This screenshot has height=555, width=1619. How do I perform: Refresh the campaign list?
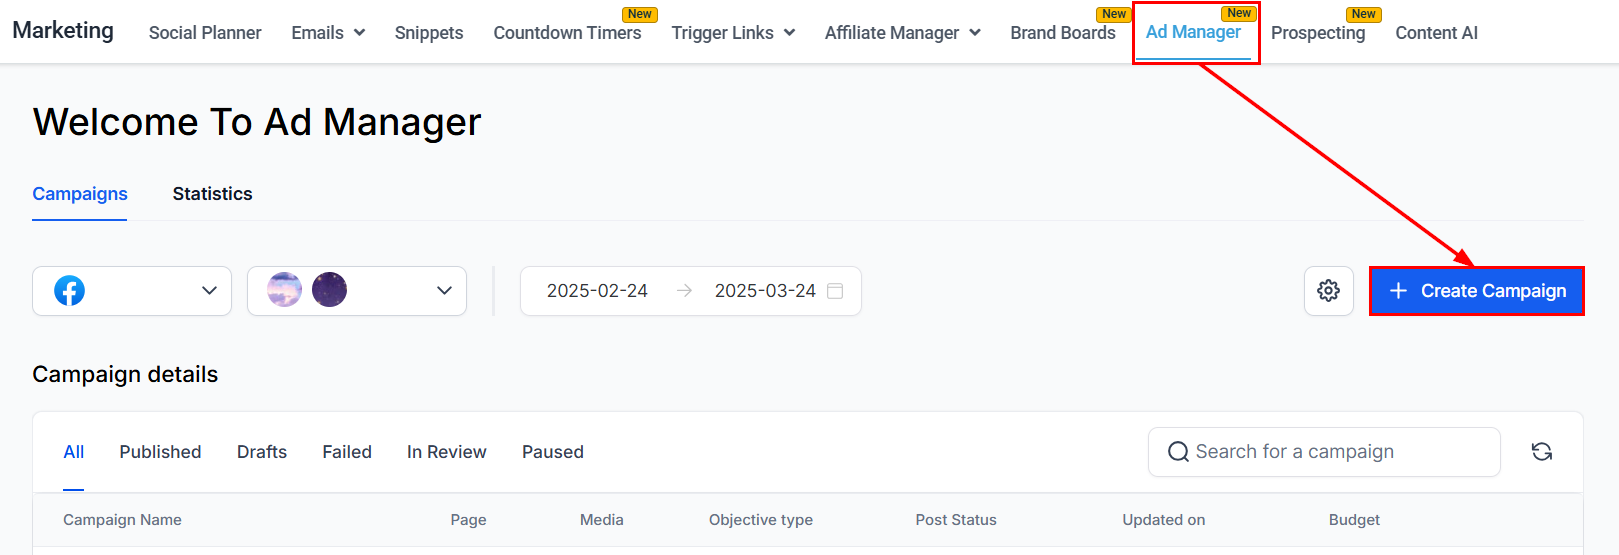tap(1542, 452)
